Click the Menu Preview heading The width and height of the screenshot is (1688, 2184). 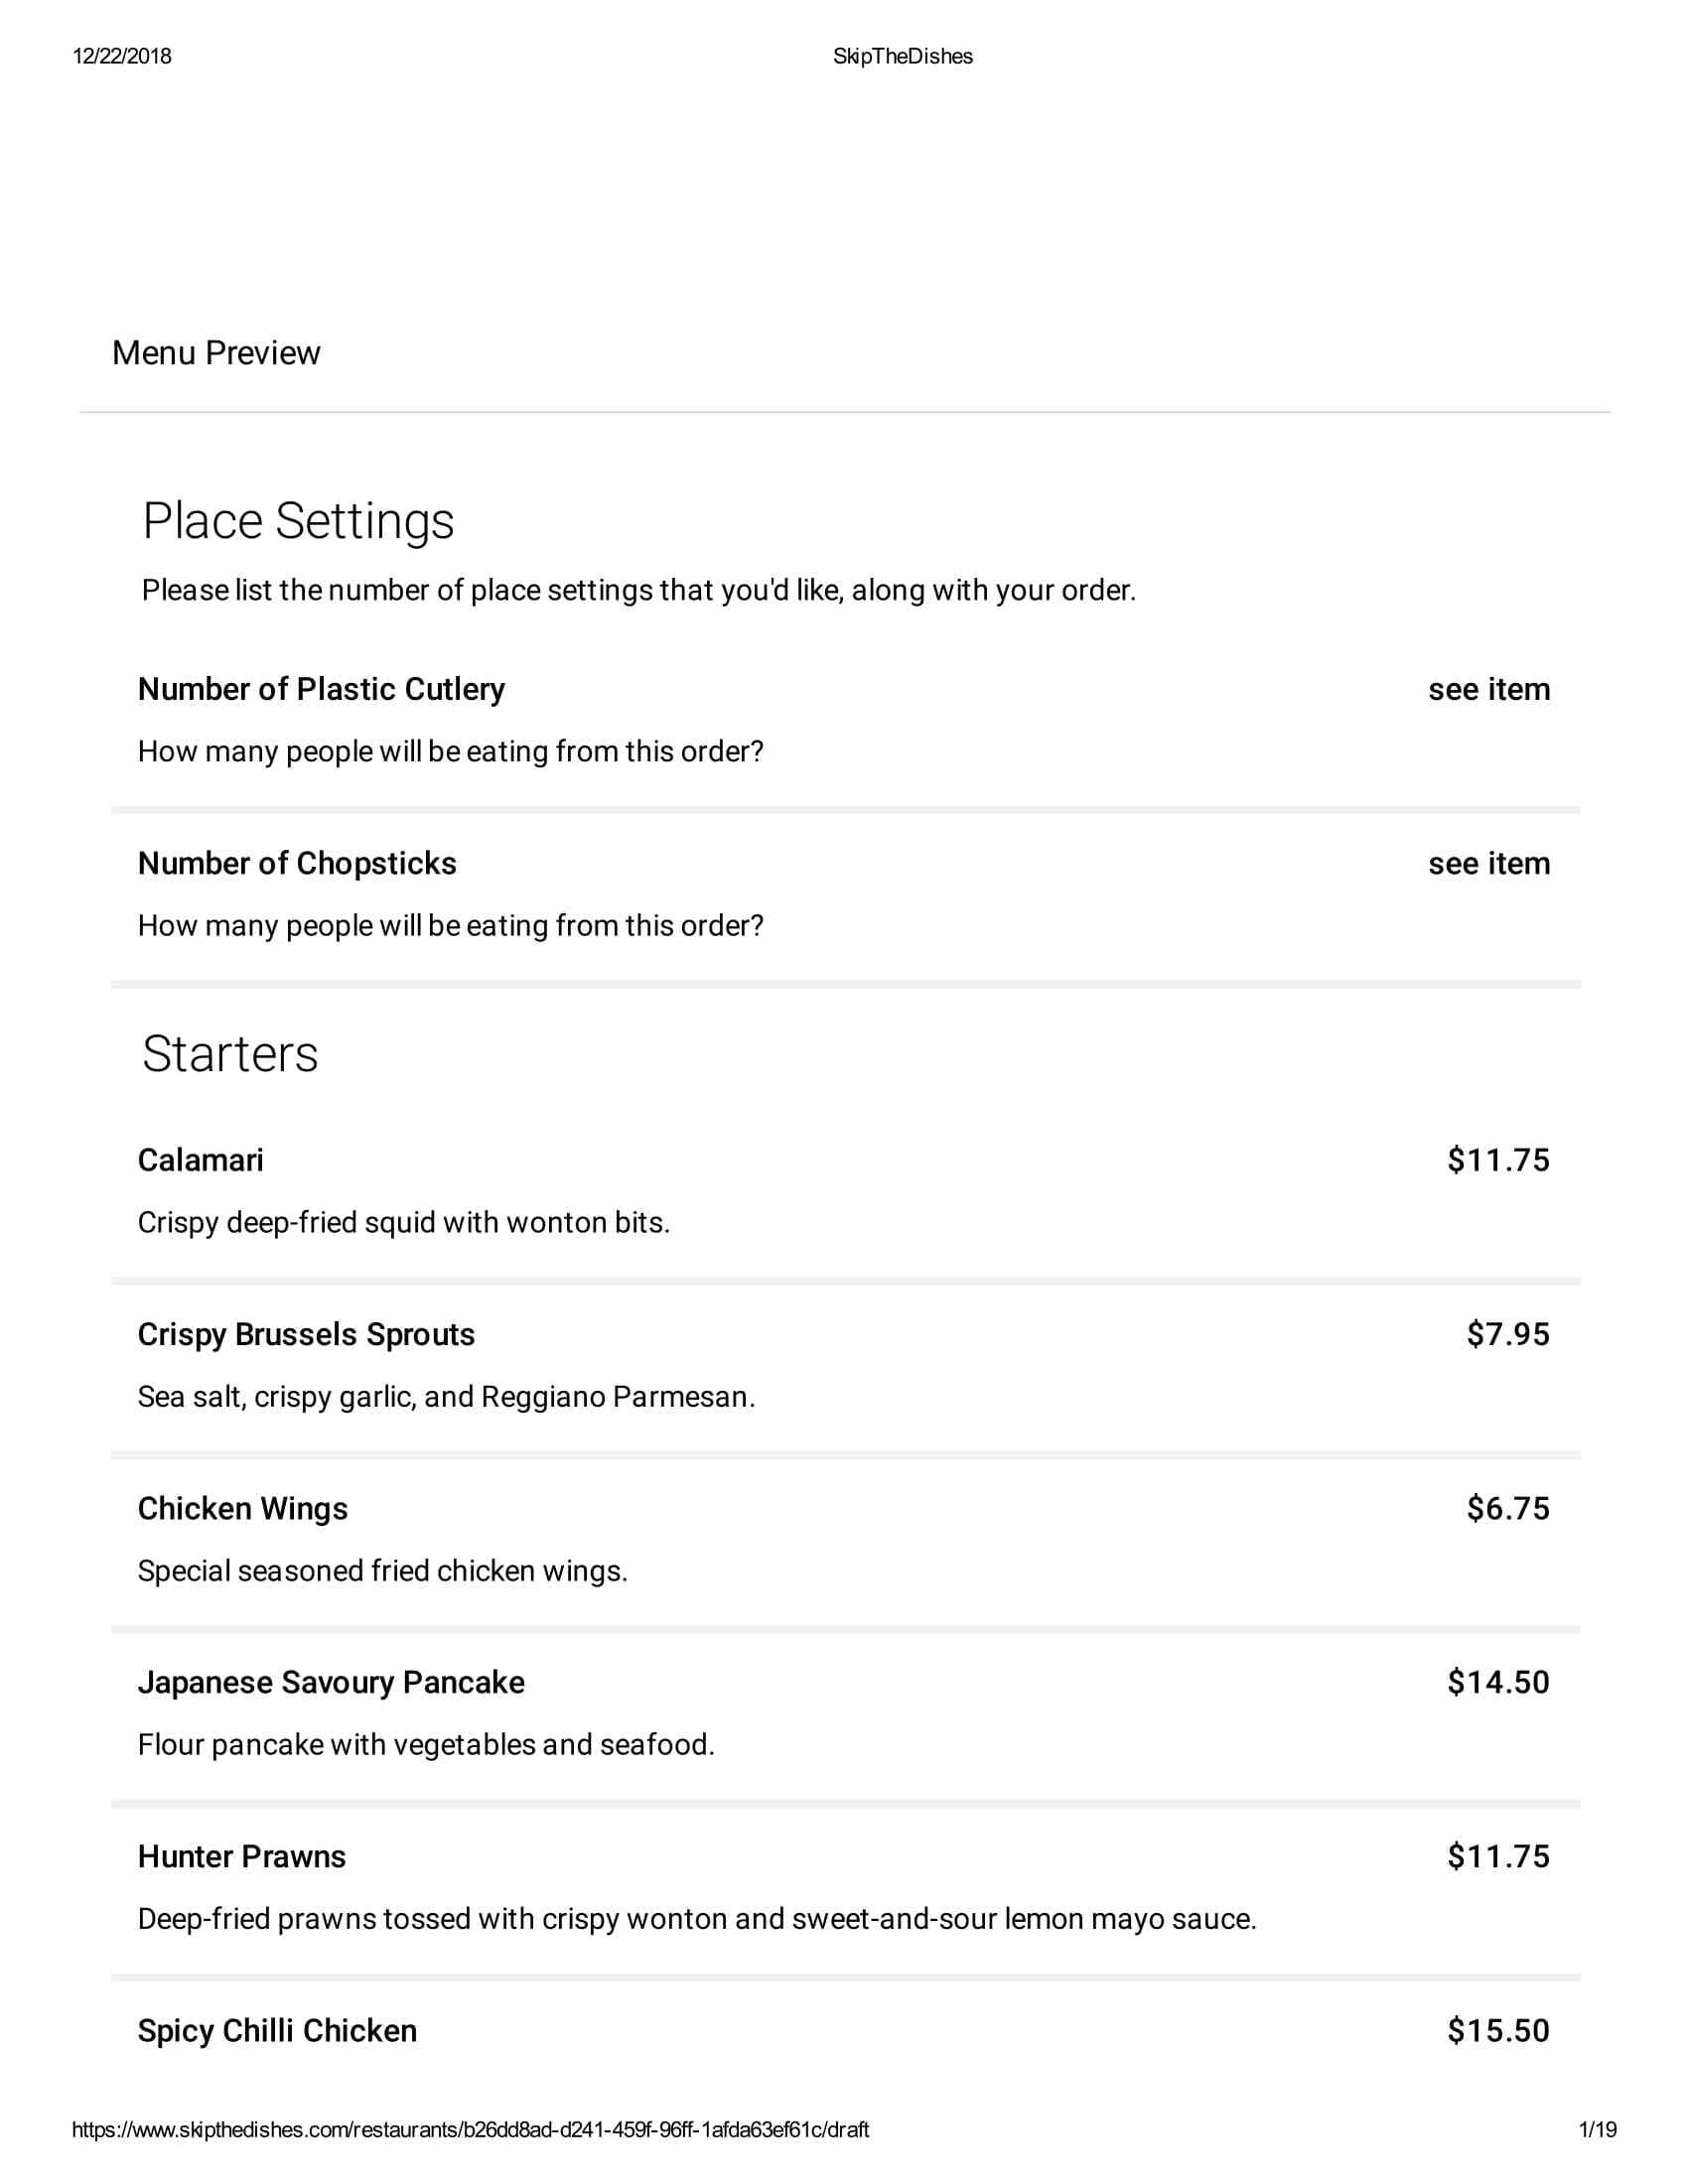click(x=216, y=353)
